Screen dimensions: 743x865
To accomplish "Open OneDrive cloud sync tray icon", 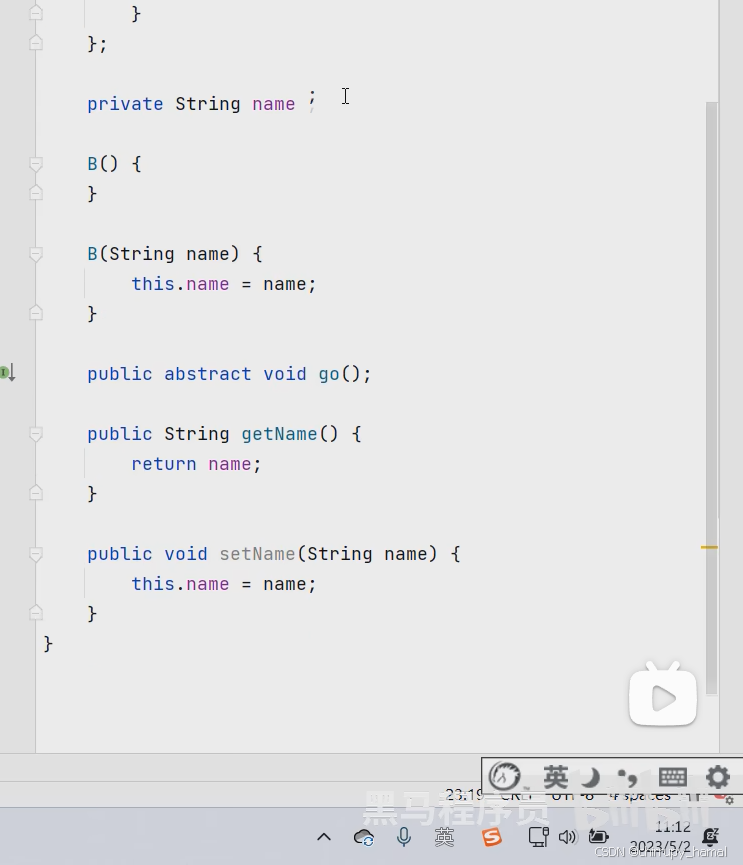I will pyautogui.click(x=364, y=837).
